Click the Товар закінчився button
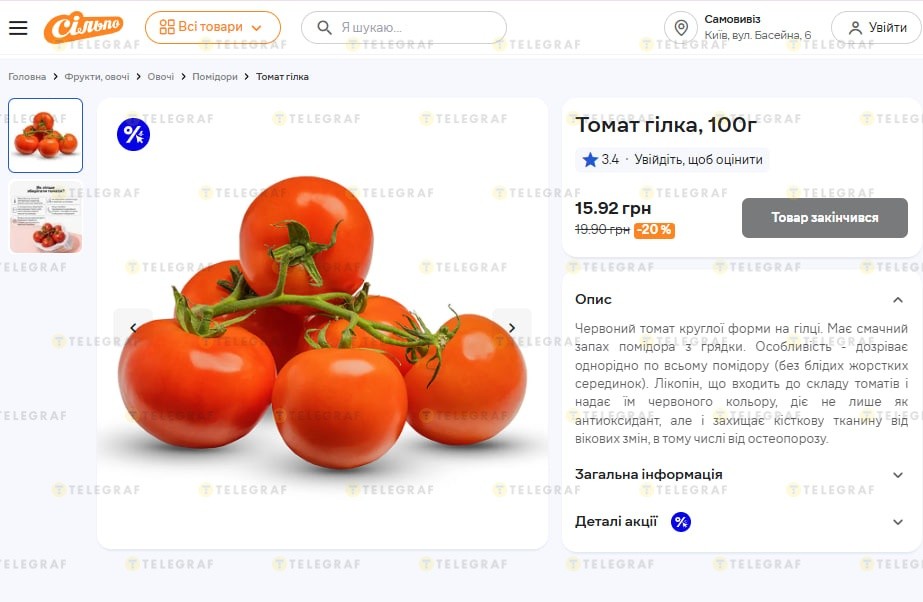 coord(824,218)
